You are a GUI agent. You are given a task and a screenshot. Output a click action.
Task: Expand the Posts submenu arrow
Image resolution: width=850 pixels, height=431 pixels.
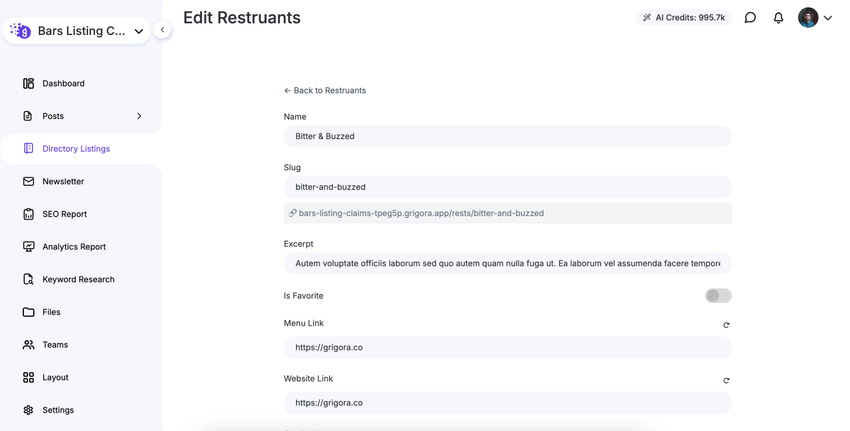pos(139,116)
